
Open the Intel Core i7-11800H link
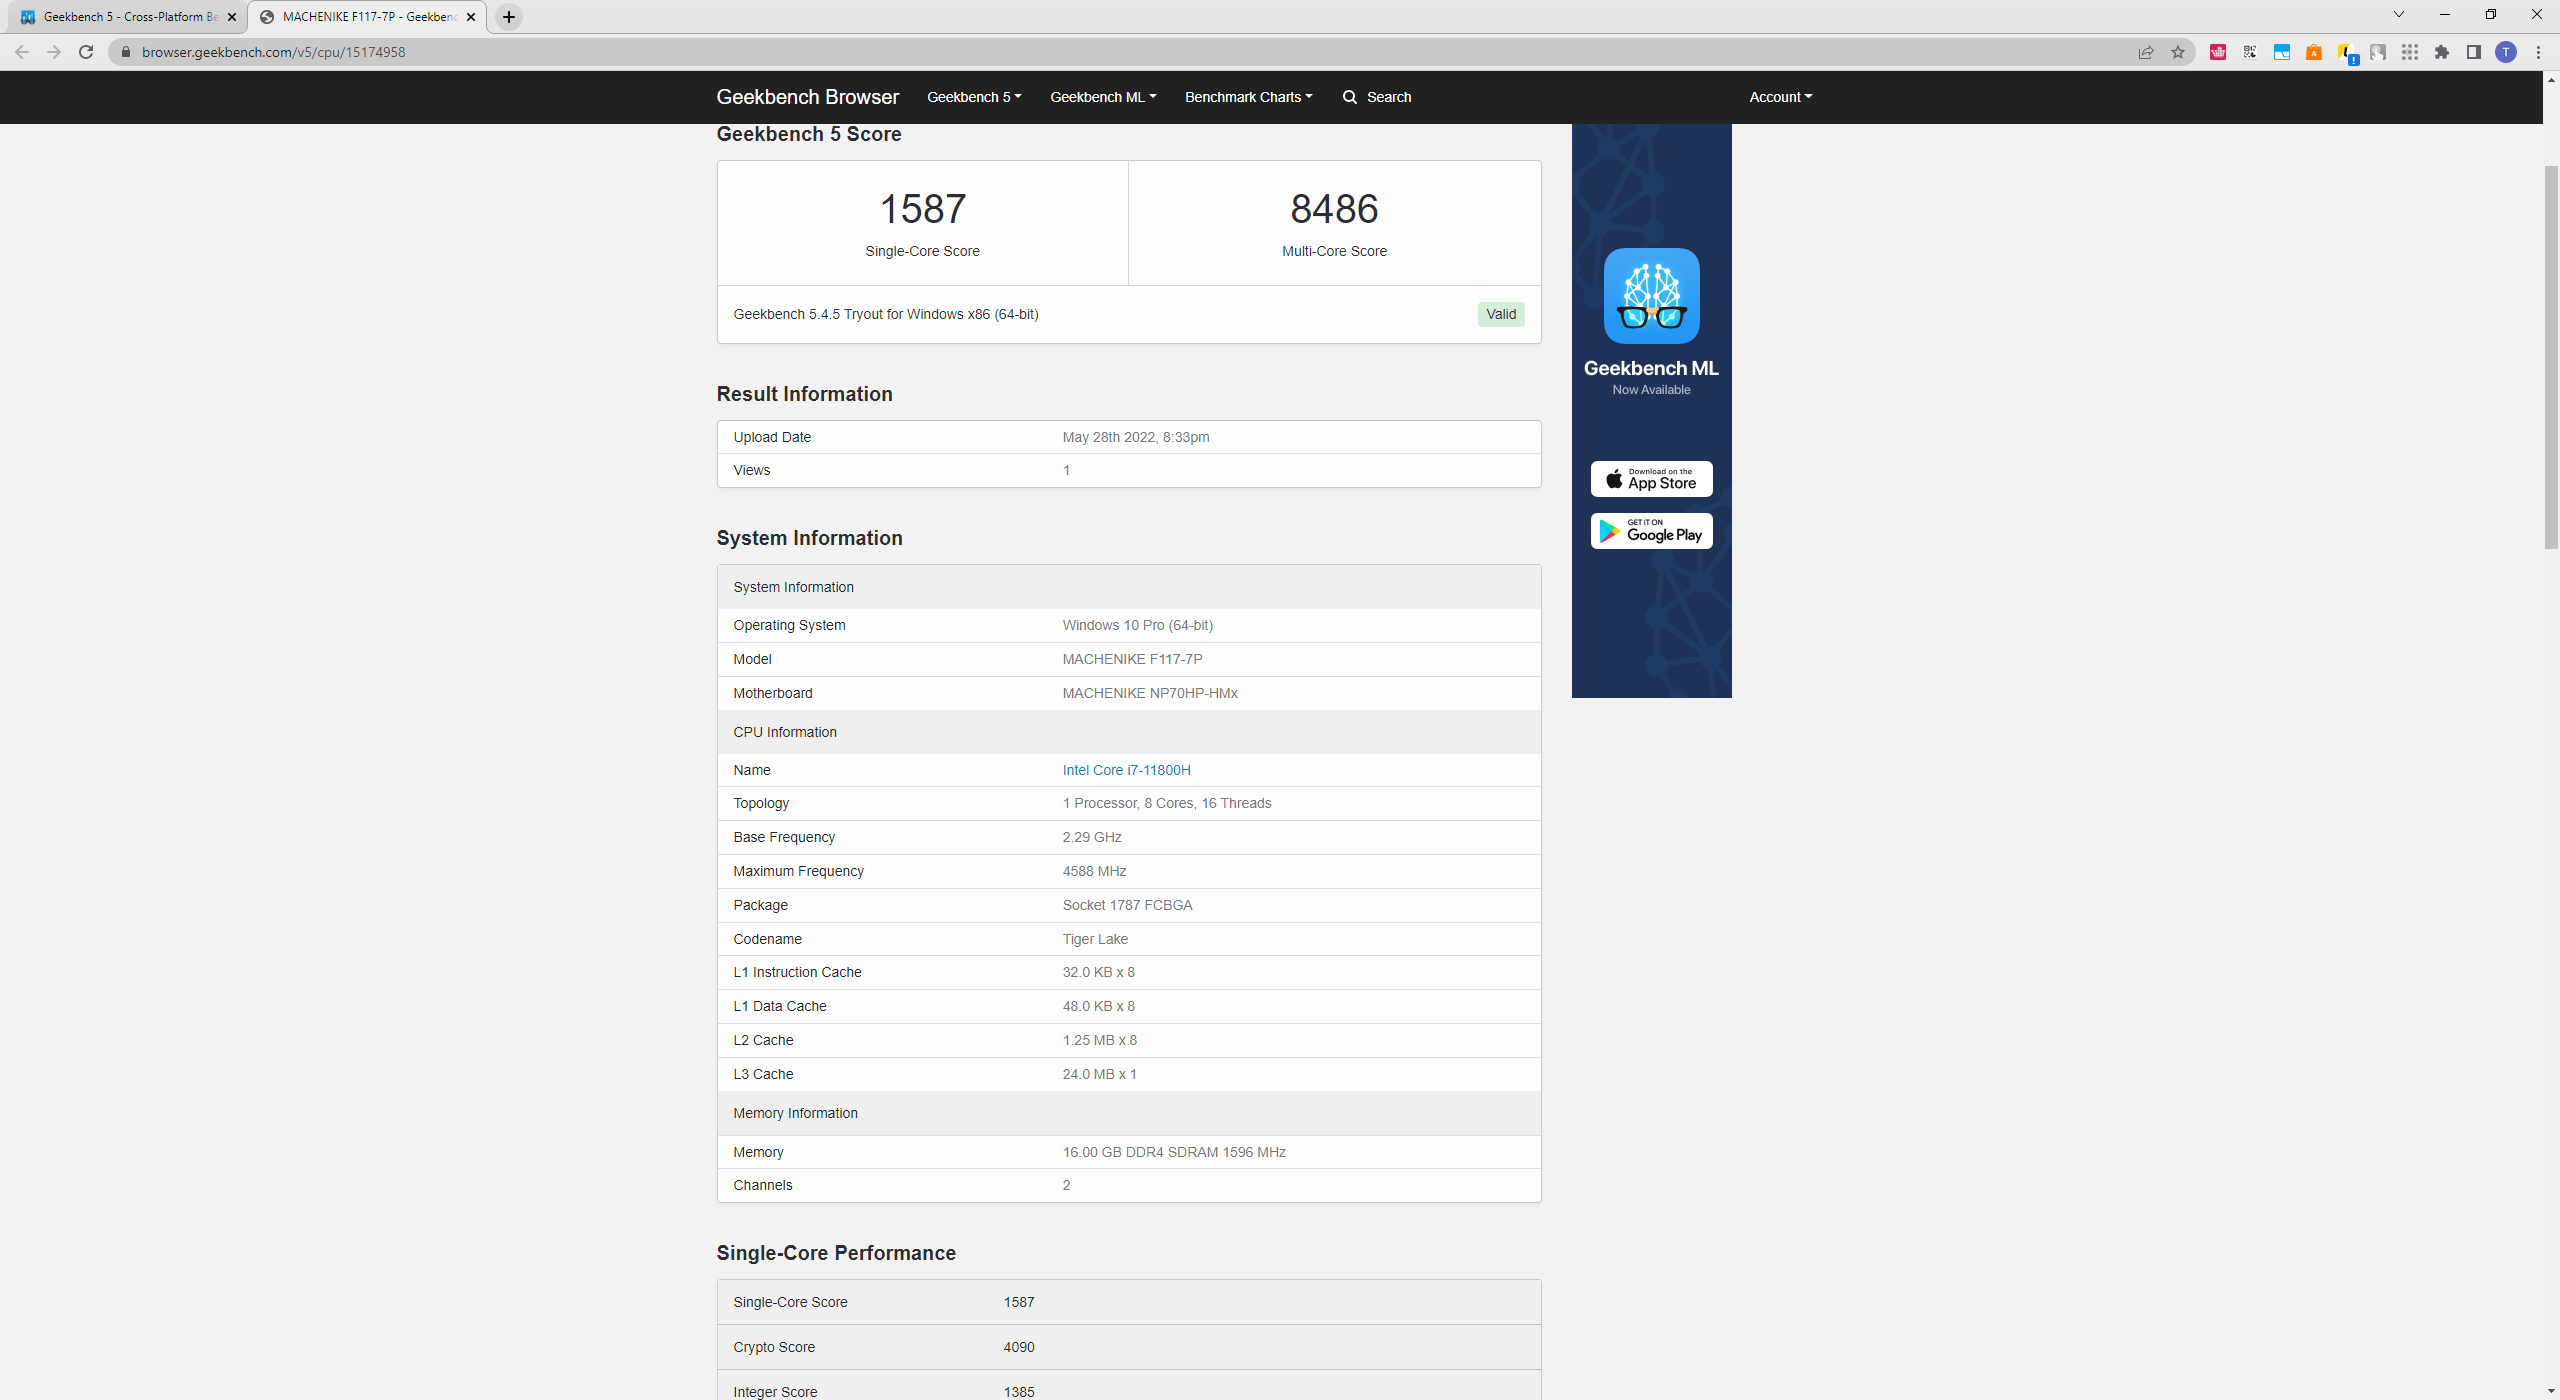tap(1126, 770)
